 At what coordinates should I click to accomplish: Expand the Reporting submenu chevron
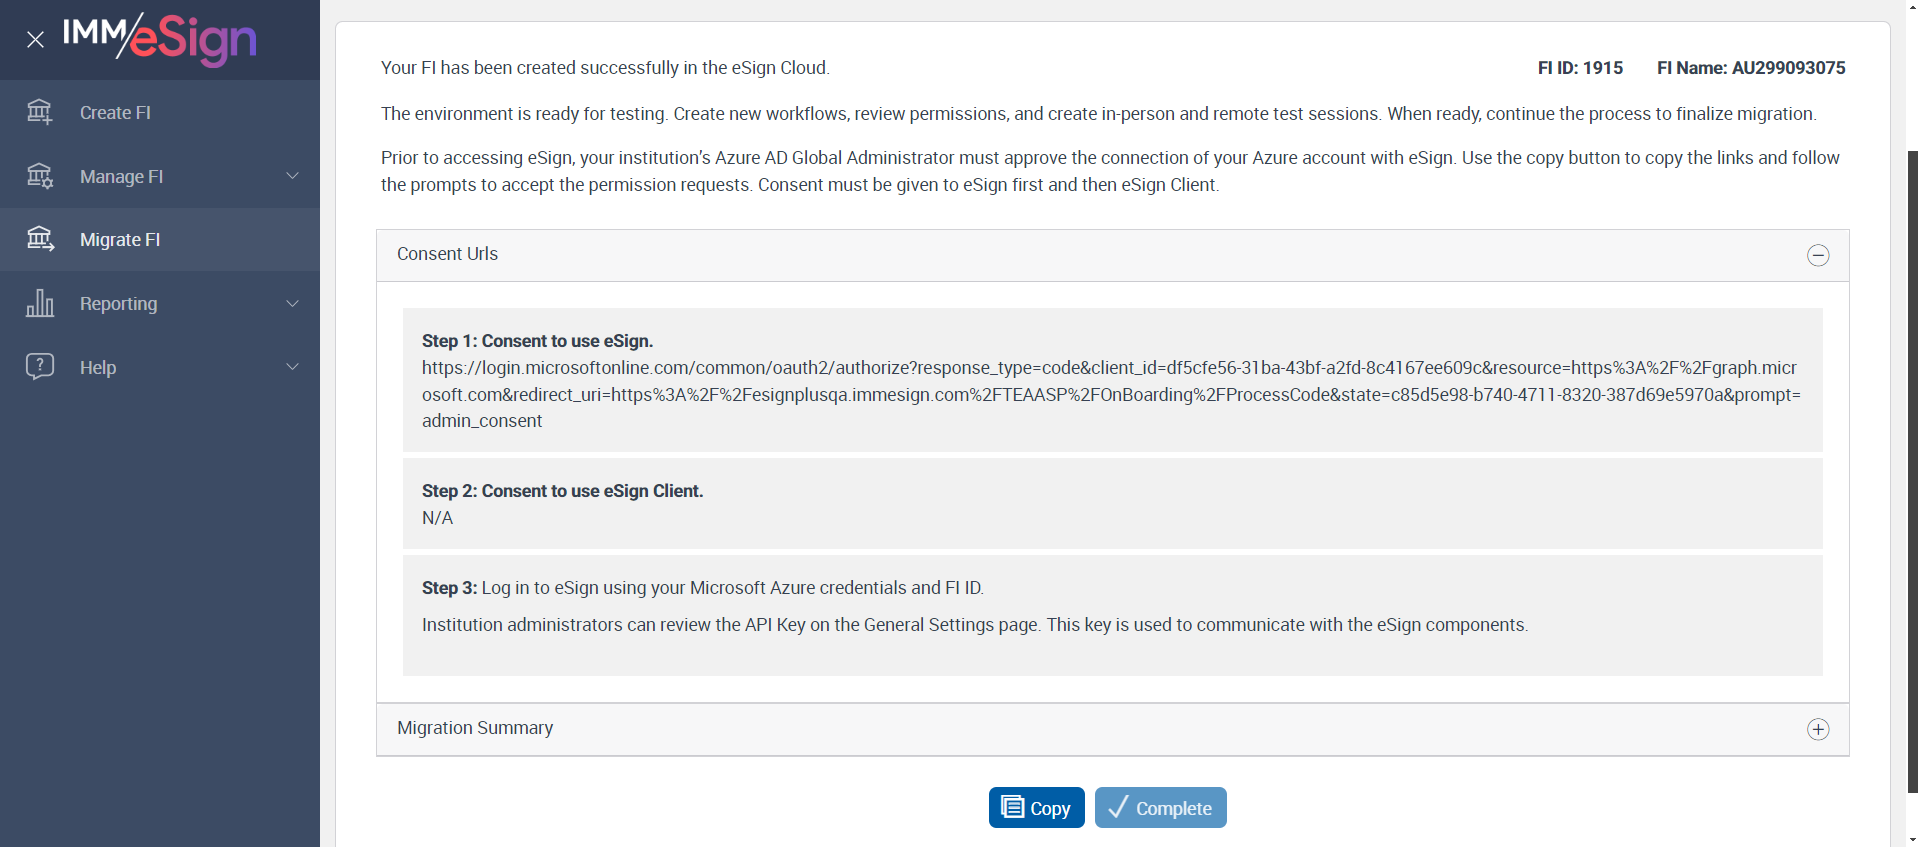(x=292, y=303)
